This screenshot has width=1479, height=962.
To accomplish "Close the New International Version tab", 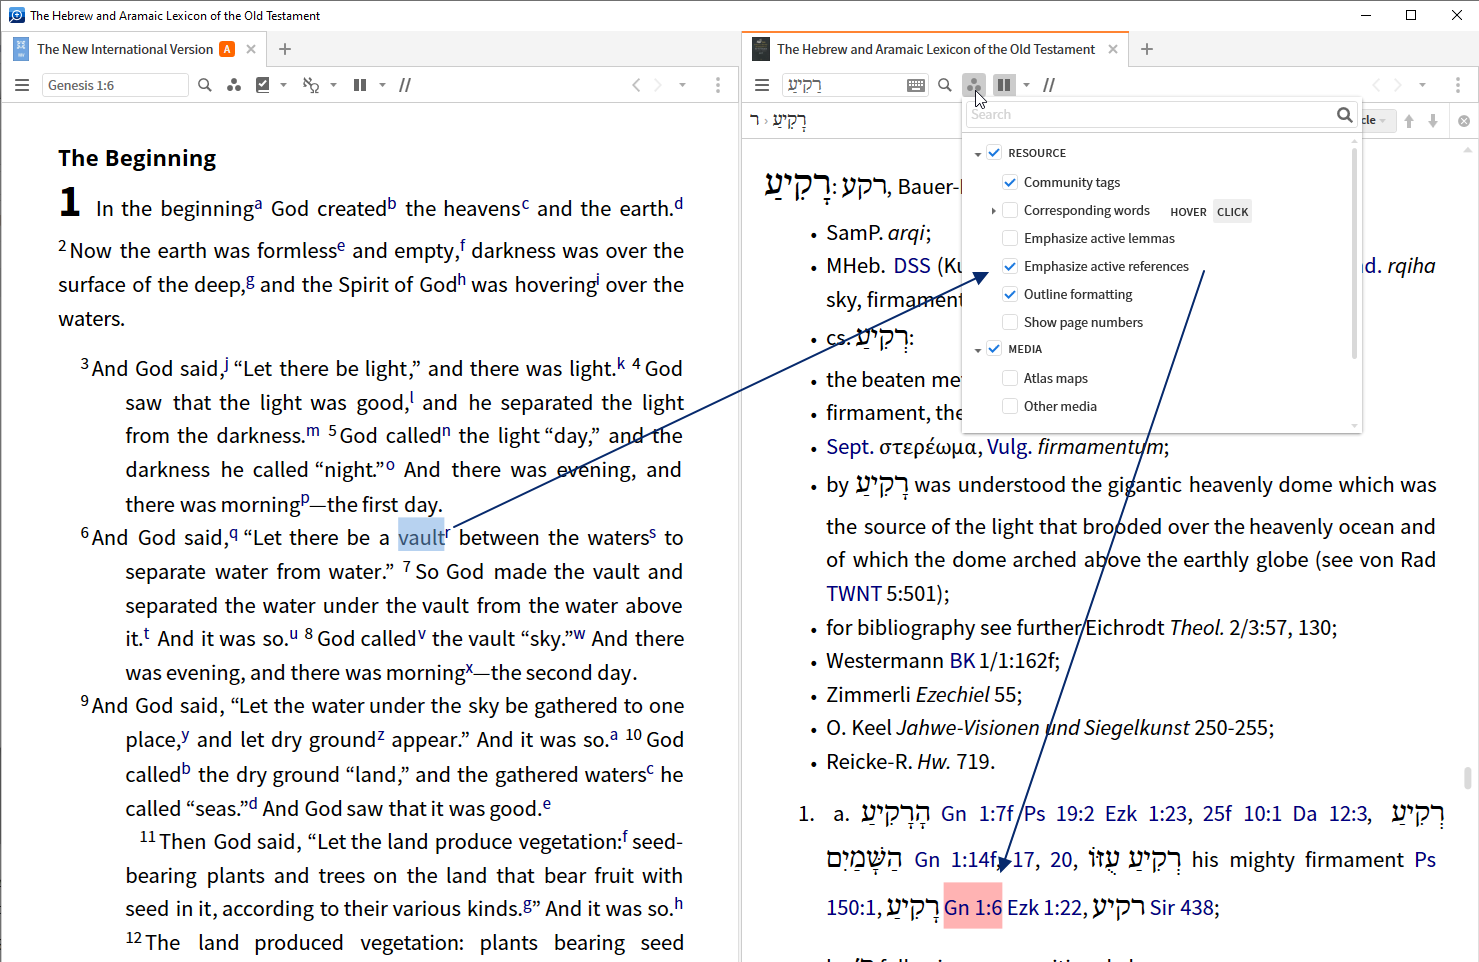I will click(x=251, y=49).
